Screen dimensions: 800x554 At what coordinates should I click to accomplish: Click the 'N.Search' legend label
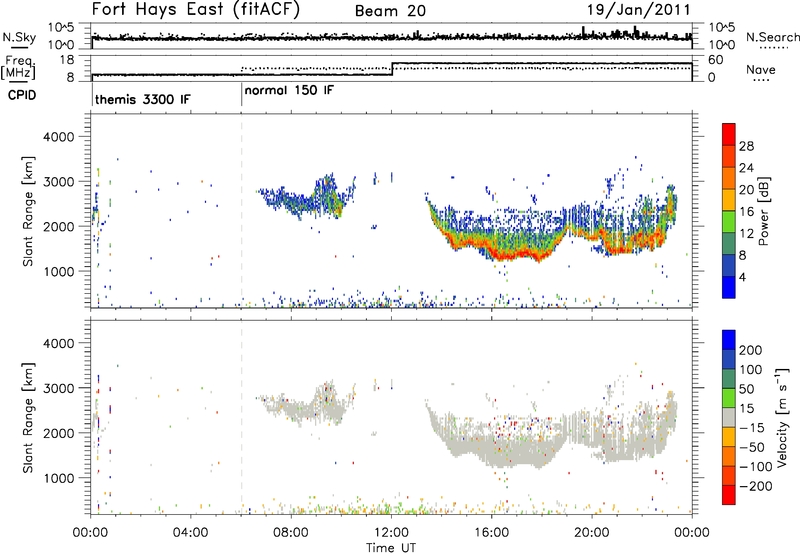[x=772, y=37]
